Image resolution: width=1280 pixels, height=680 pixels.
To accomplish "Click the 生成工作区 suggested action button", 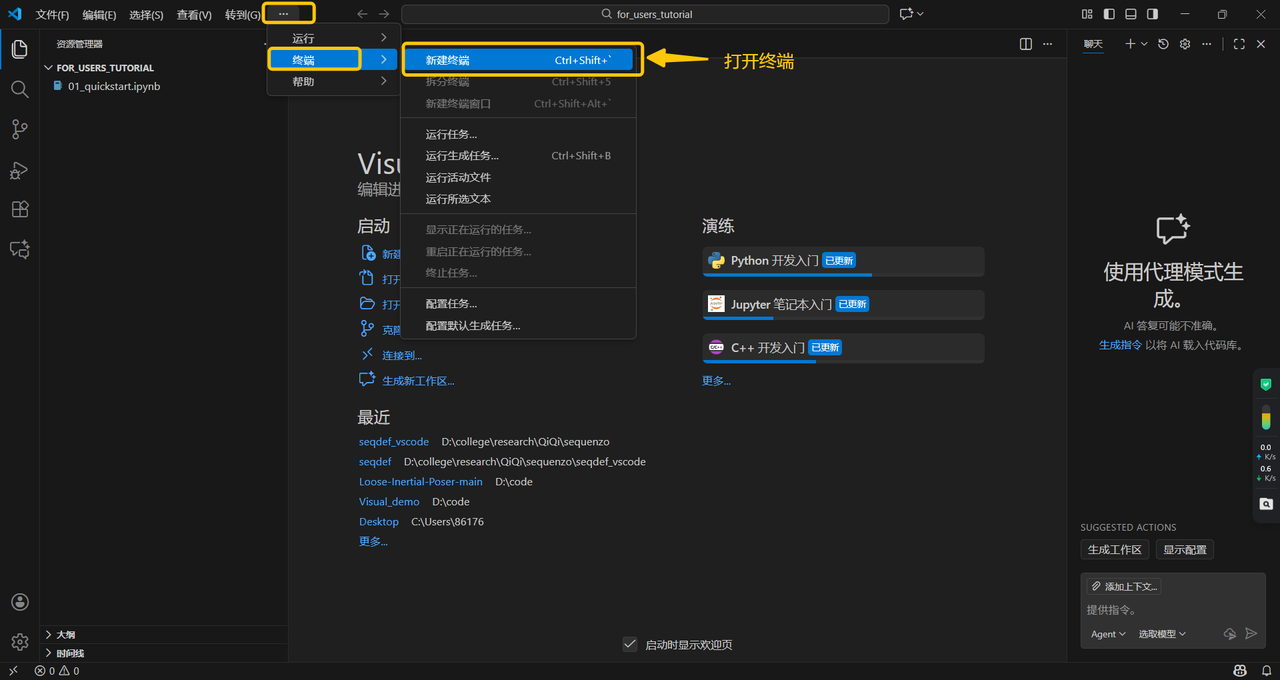I will coord(1114,550).
